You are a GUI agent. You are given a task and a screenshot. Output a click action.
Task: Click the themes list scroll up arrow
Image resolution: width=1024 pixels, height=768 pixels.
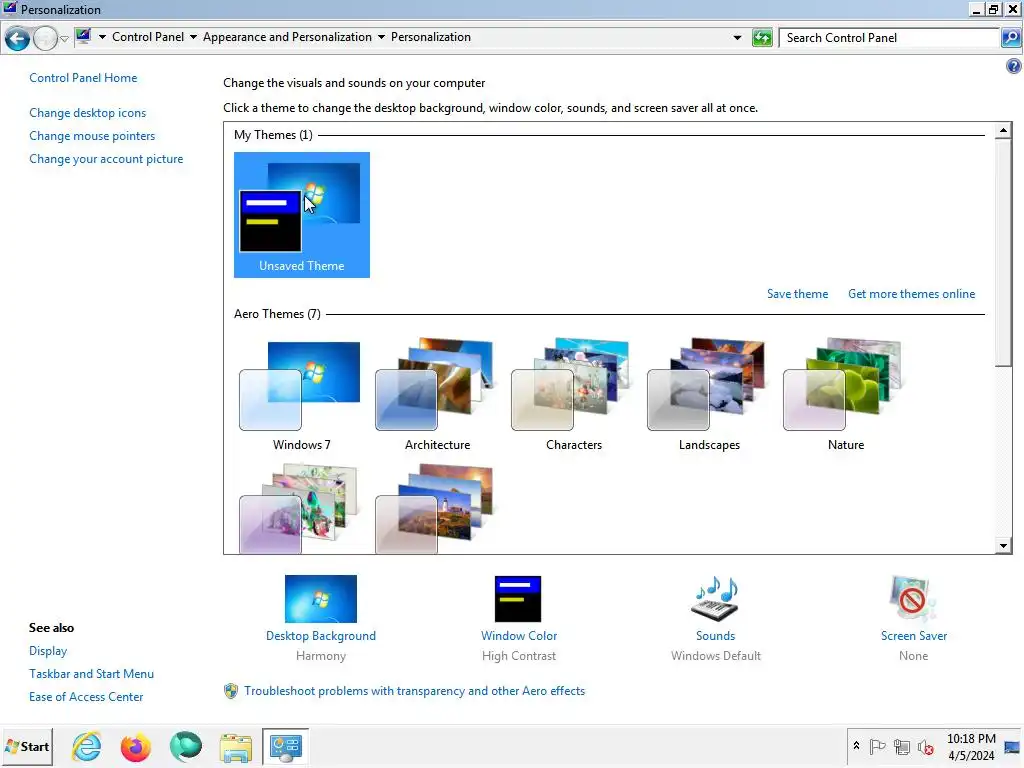pos(1003,131)
